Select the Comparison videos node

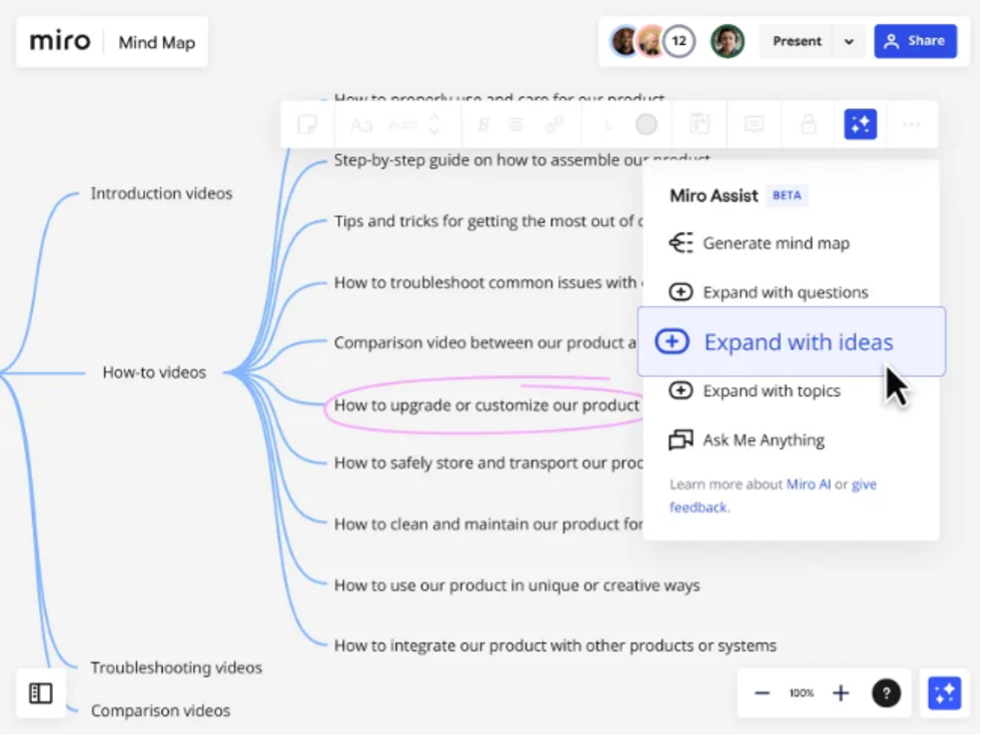click(160, 711)
